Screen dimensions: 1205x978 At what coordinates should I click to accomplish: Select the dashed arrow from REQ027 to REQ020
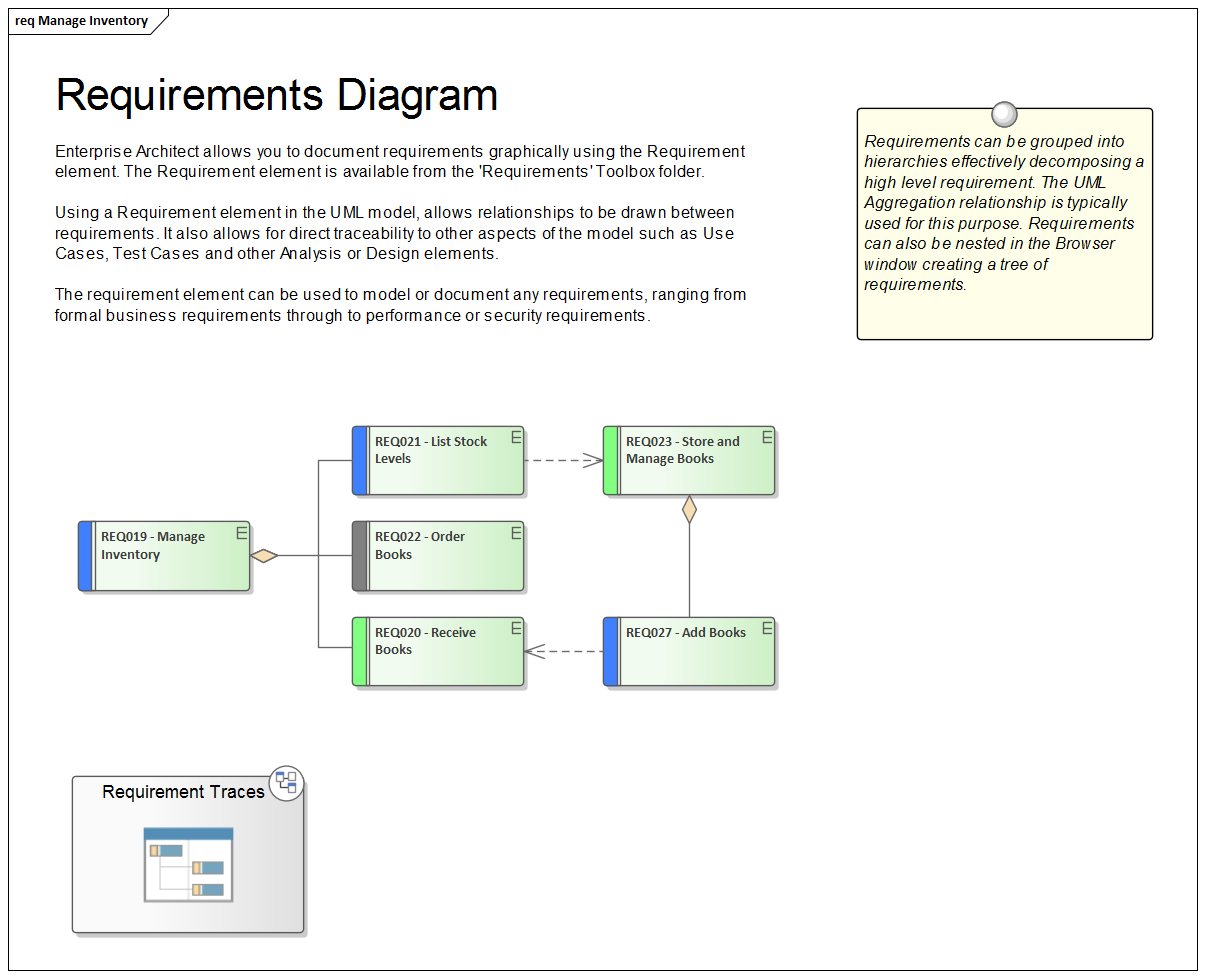[565, 651]
